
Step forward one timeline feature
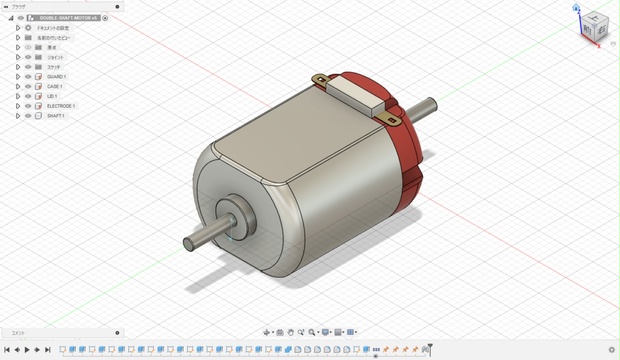click(37, 350)
